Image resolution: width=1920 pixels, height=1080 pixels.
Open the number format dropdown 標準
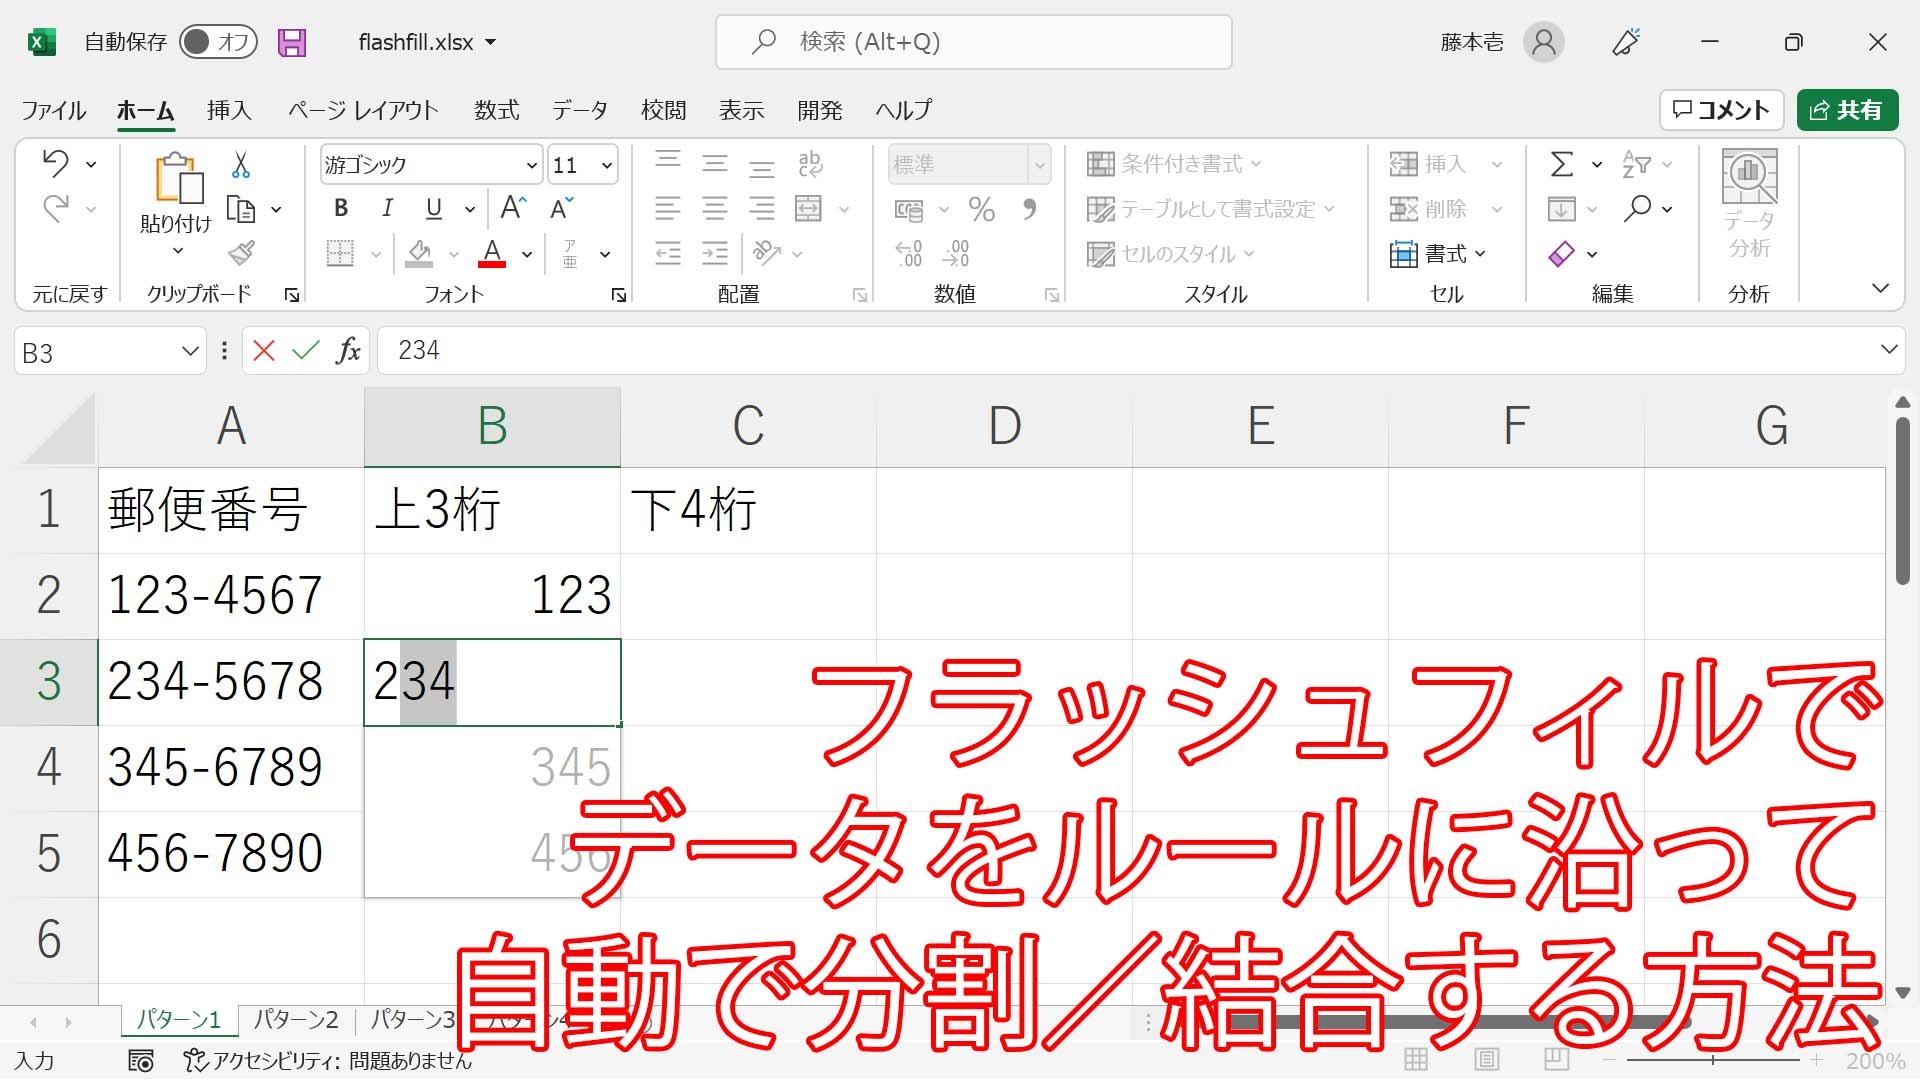pos(1039,165)
